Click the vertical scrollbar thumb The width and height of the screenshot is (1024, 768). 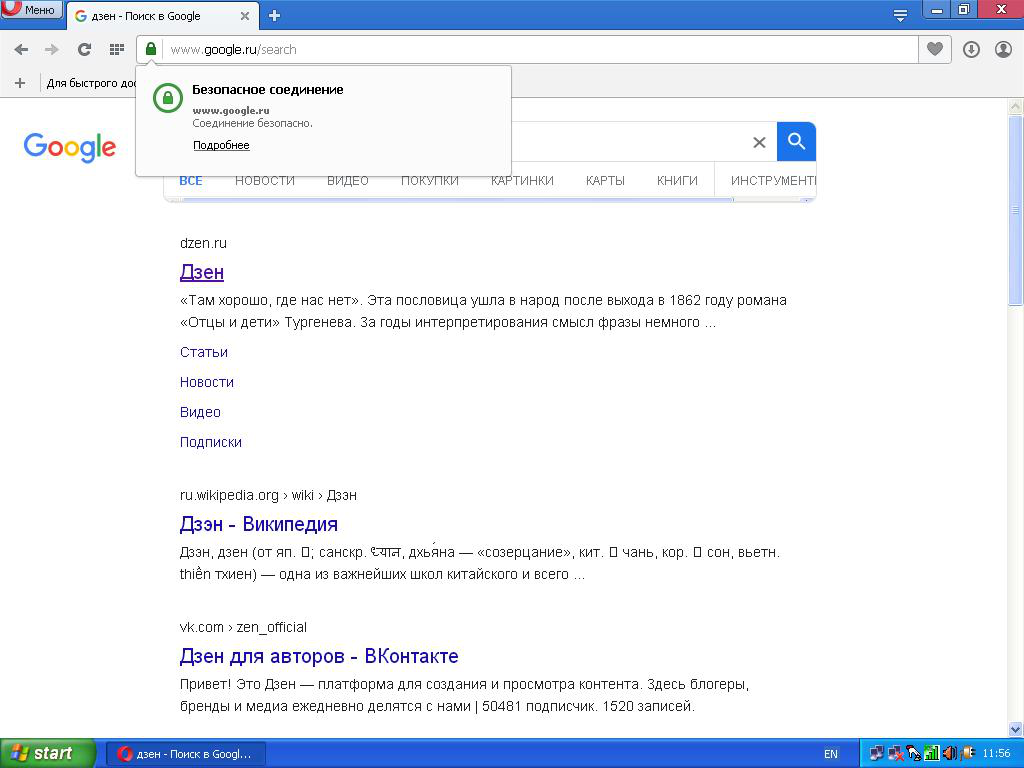(x=1016, y=210)
